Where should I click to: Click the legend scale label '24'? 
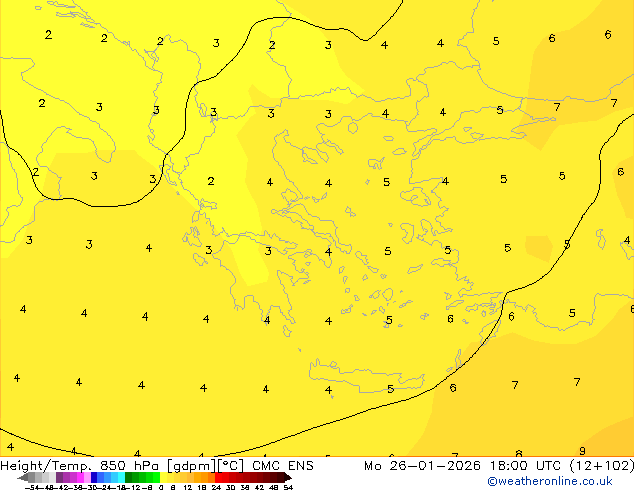point(216,487)
